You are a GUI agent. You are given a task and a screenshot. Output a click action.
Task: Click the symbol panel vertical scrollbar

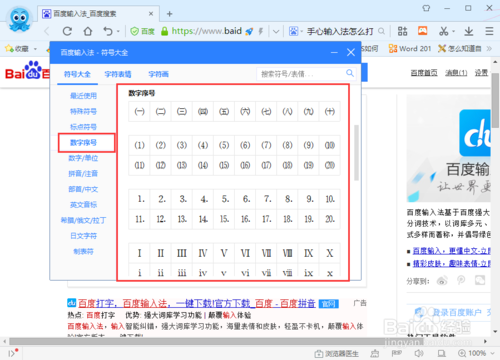coord(356,153)
